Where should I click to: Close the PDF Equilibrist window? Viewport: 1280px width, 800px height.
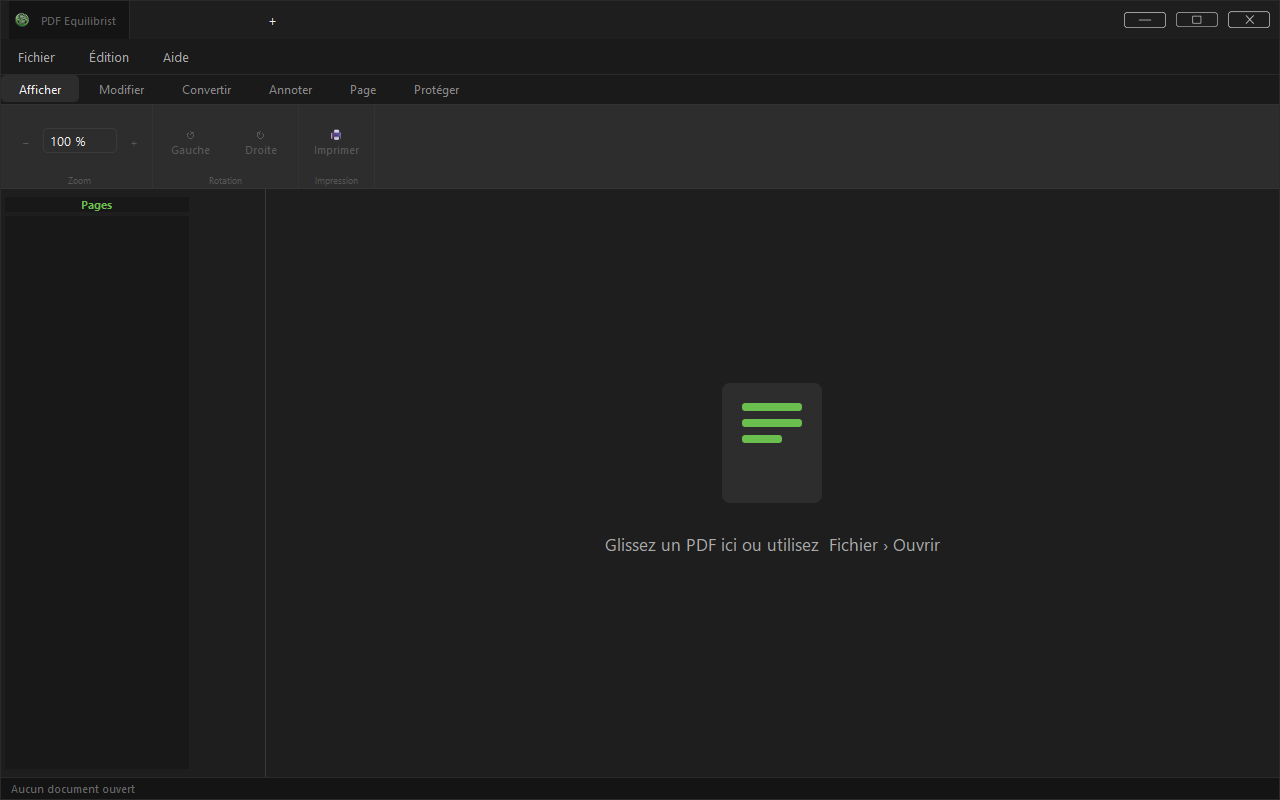coord(1249,19)
